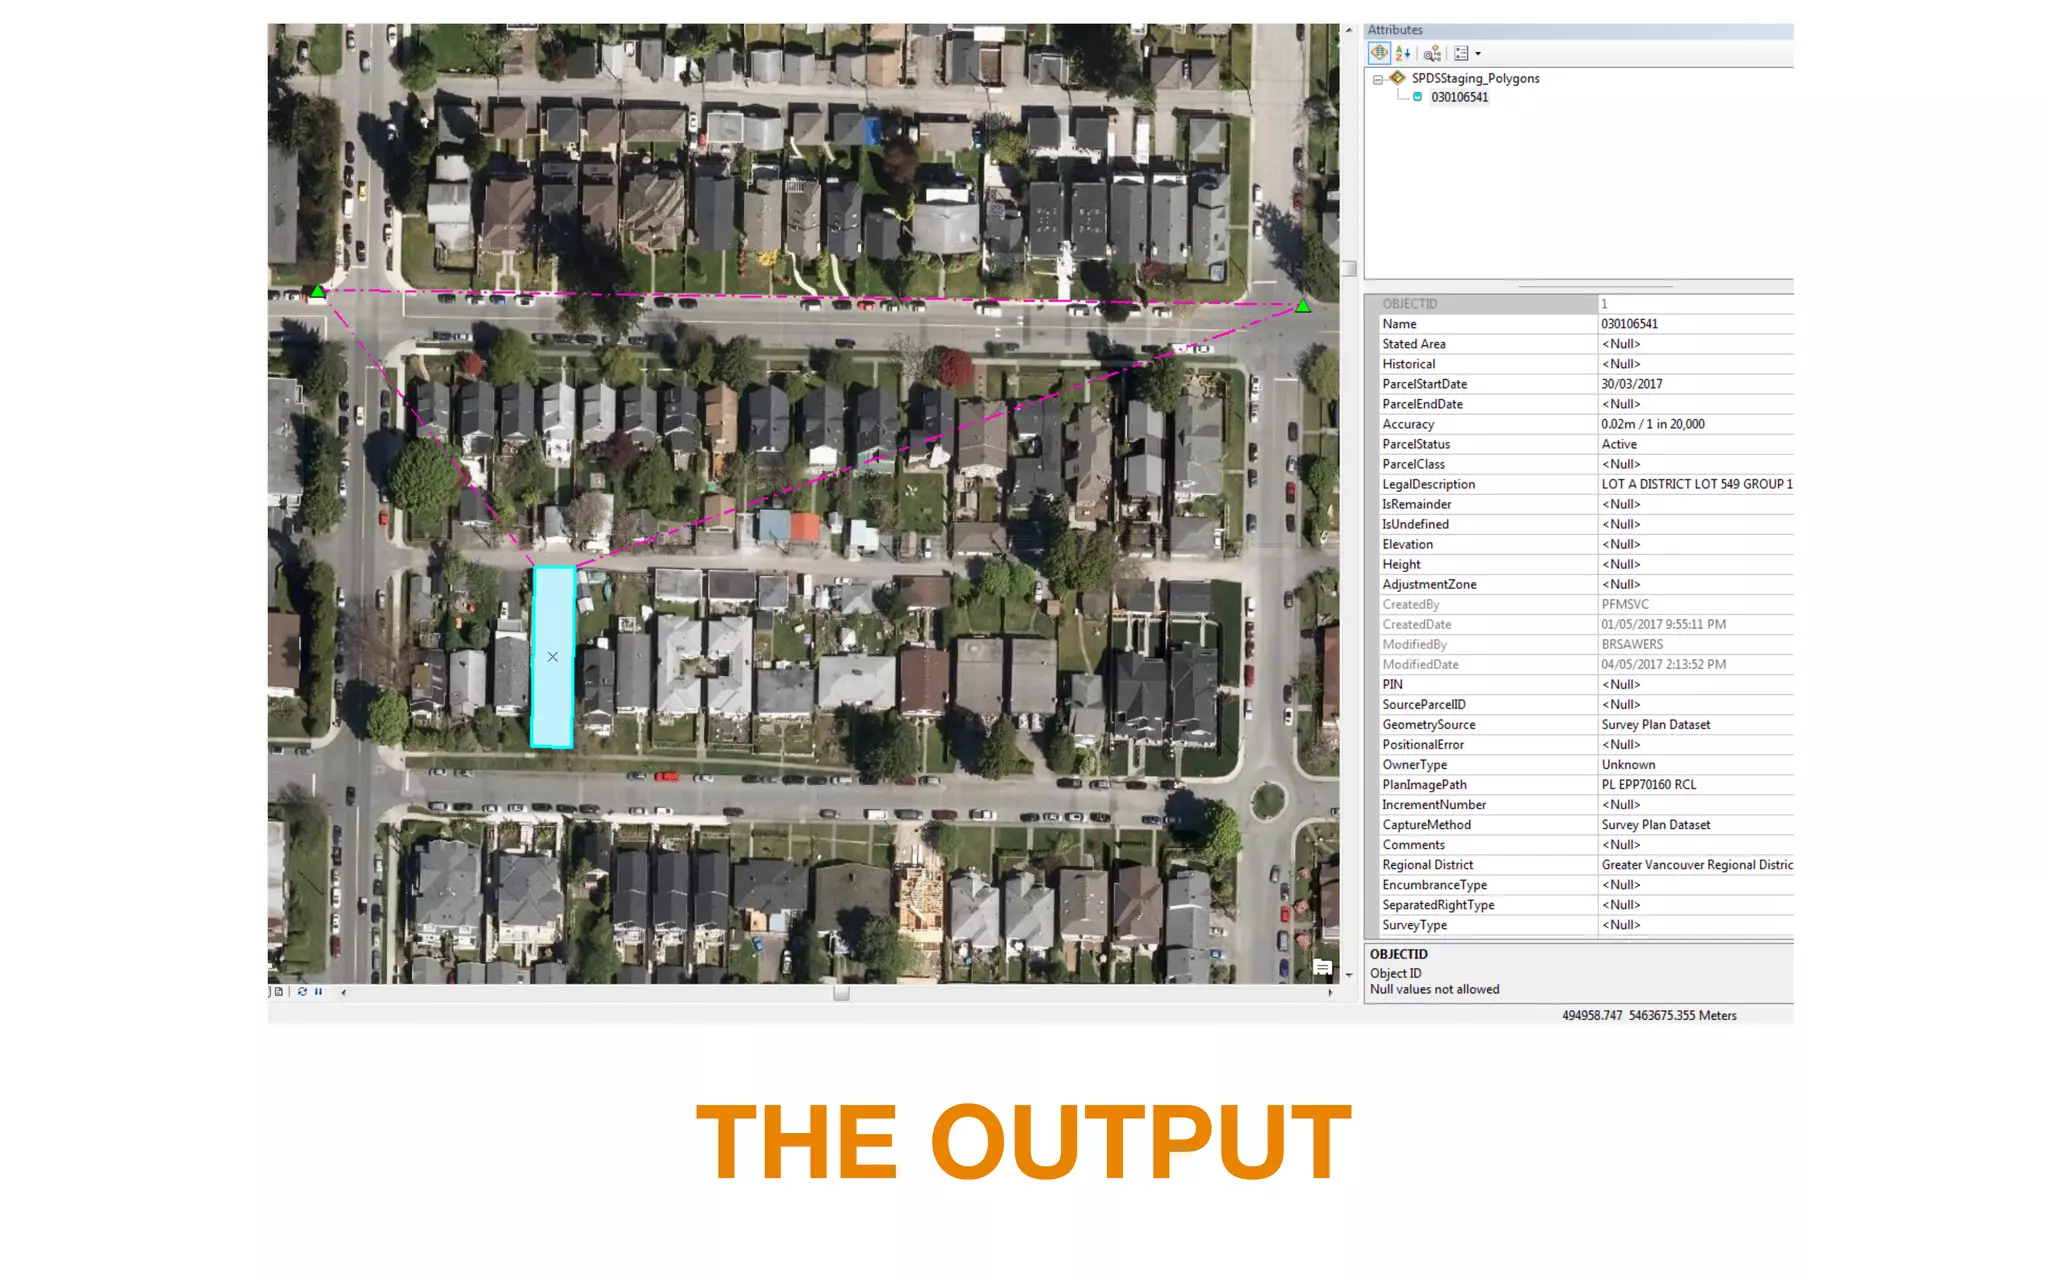2048x1280 pixels.
Task: Click the Elevation value cell
Action: pyautogui.click(x=1695, y=544)
